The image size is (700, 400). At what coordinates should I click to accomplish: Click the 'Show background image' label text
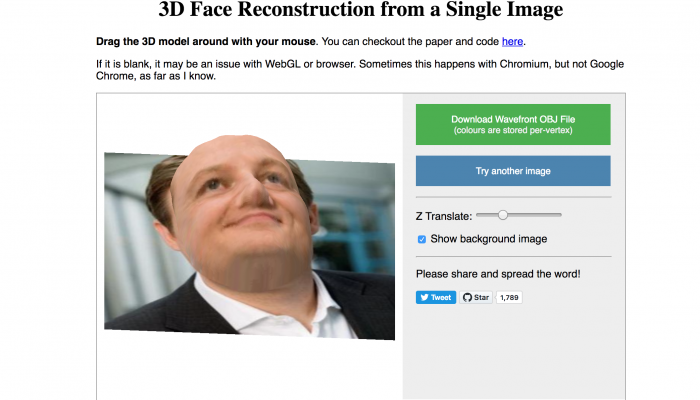click(x=488, y=239)
